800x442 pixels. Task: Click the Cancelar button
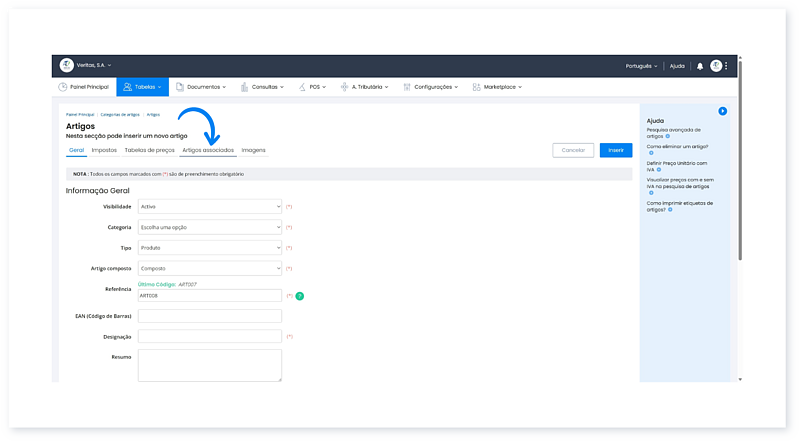573,150
